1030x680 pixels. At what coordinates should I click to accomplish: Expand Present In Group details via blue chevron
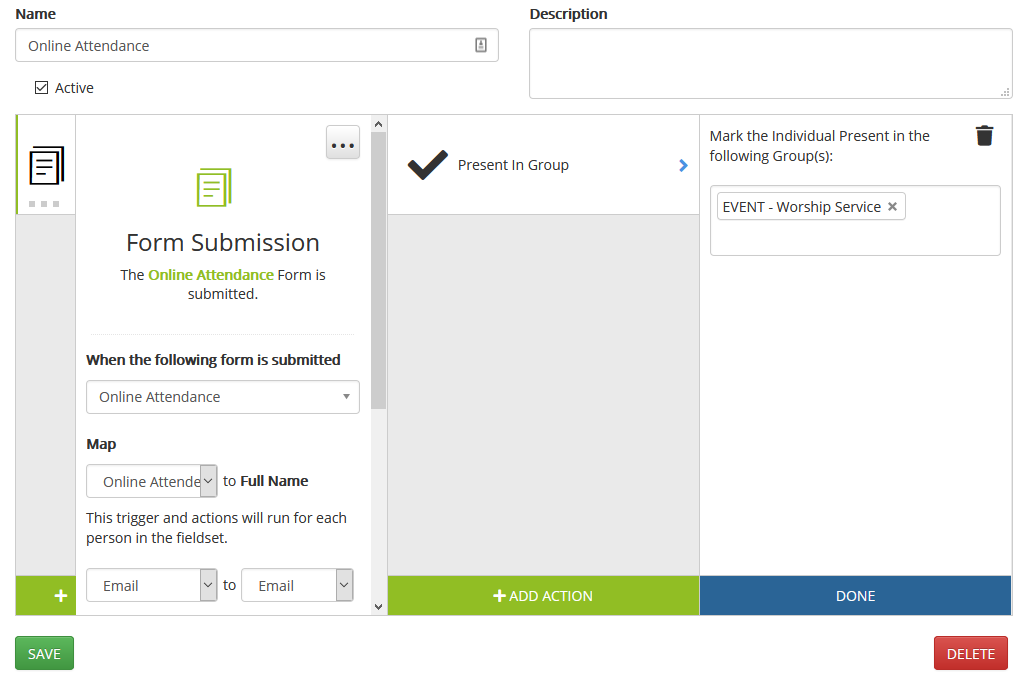click(x=684, y=165)
